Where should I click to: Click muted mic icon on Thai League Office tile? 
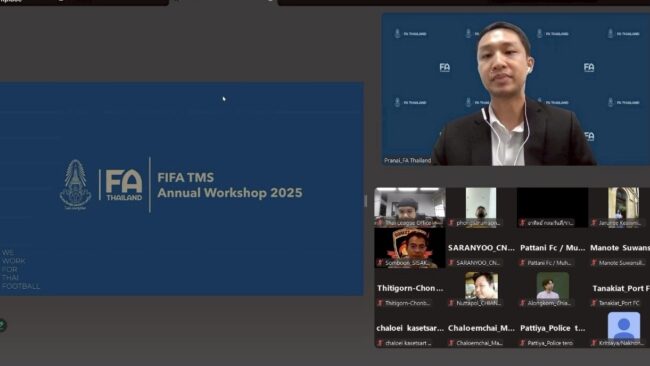(380, 223)
